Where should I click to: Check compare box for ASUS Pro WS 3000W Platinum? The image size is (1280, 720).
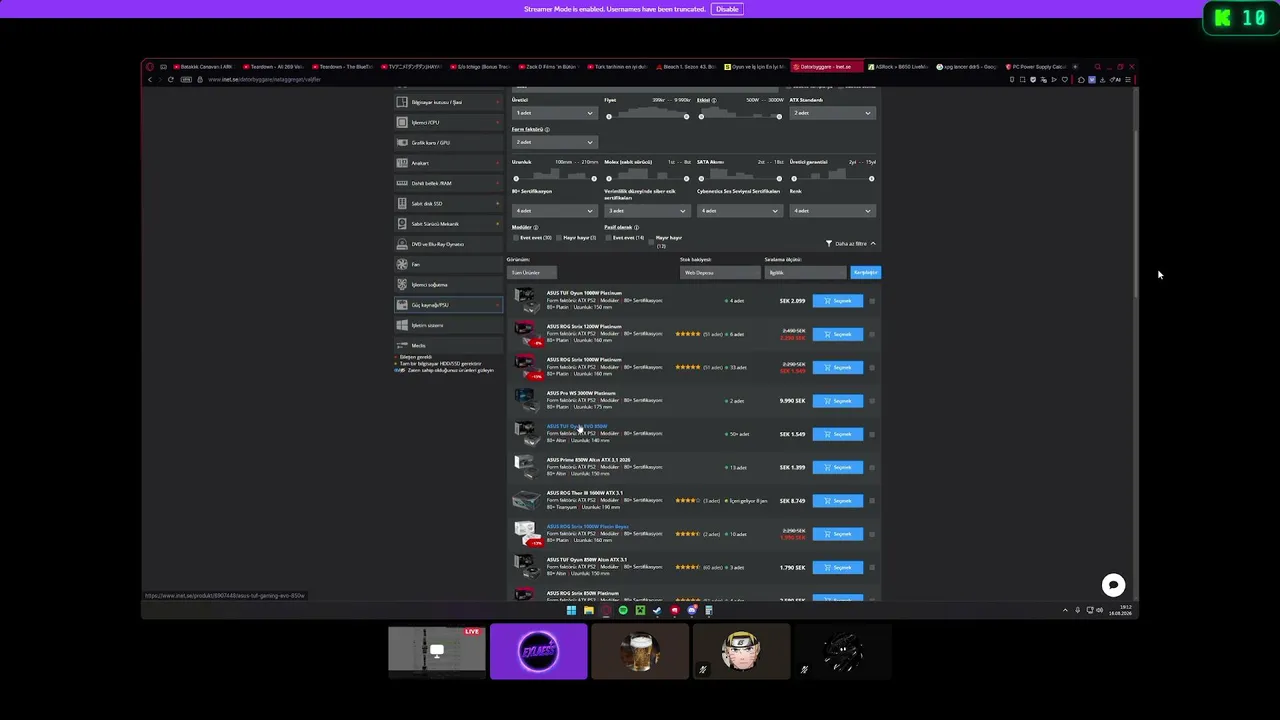tap(872, 401)
